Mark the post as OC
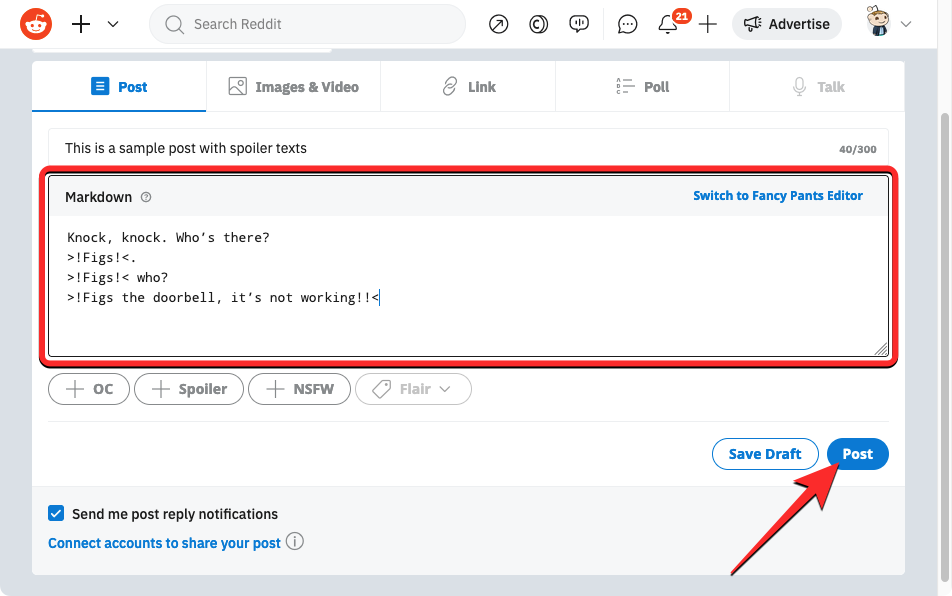 click(x=89, y=389)
